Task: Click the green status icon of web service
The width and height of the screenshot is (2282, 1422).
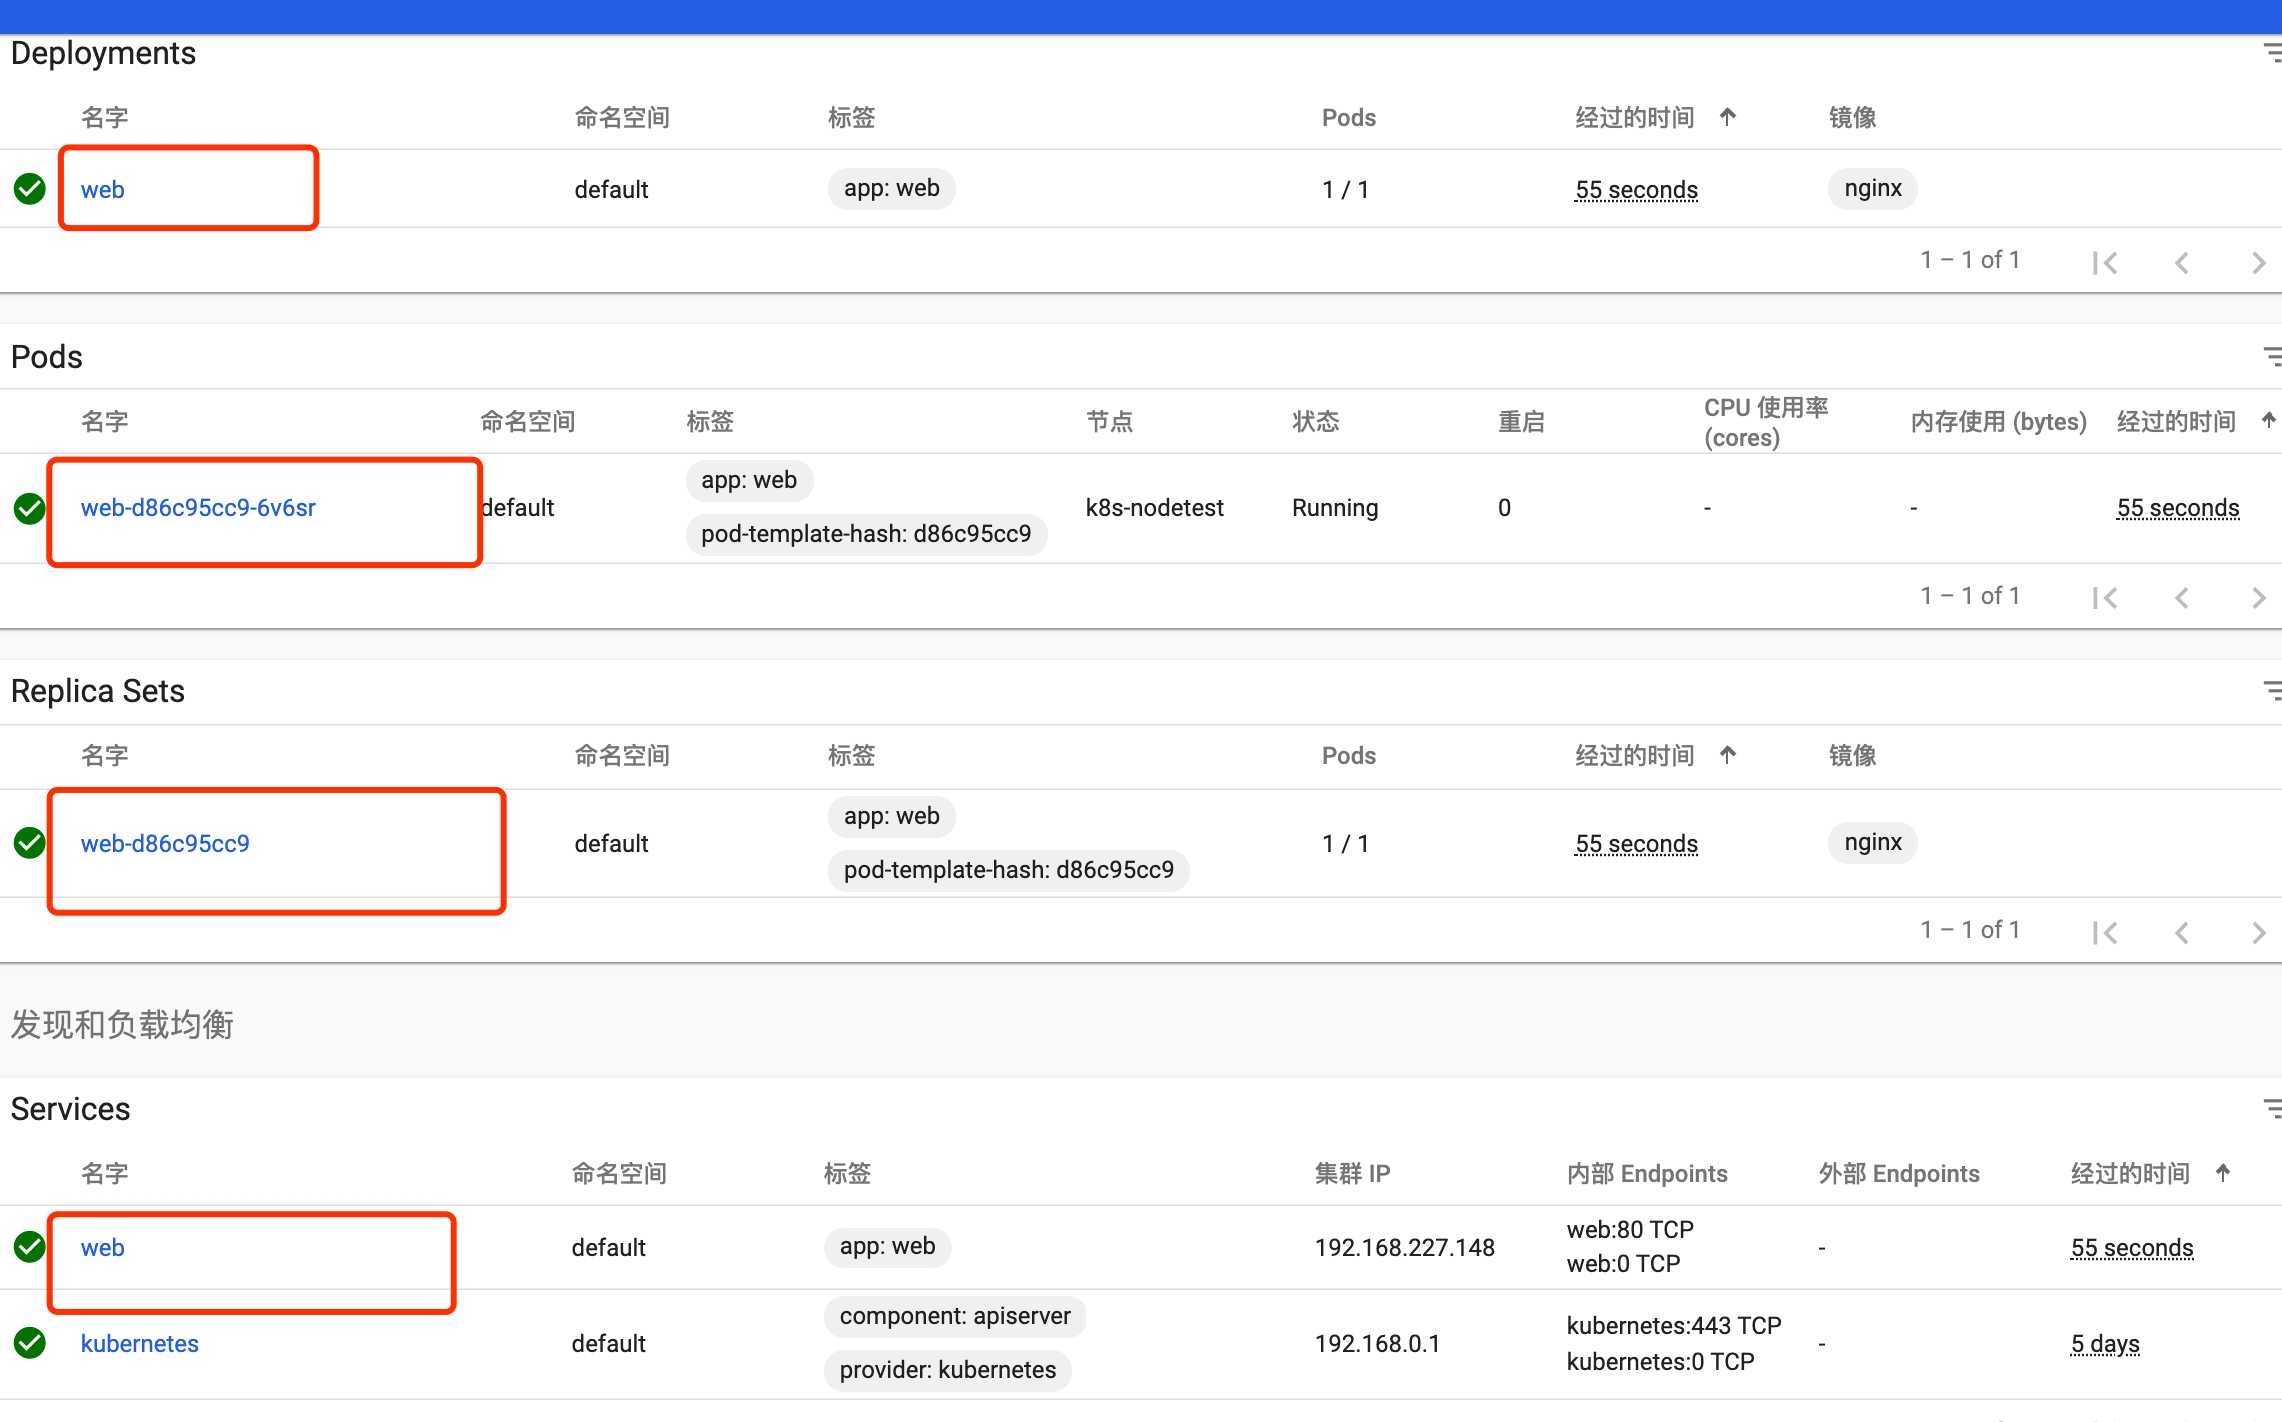Action: click(30, 1246)
